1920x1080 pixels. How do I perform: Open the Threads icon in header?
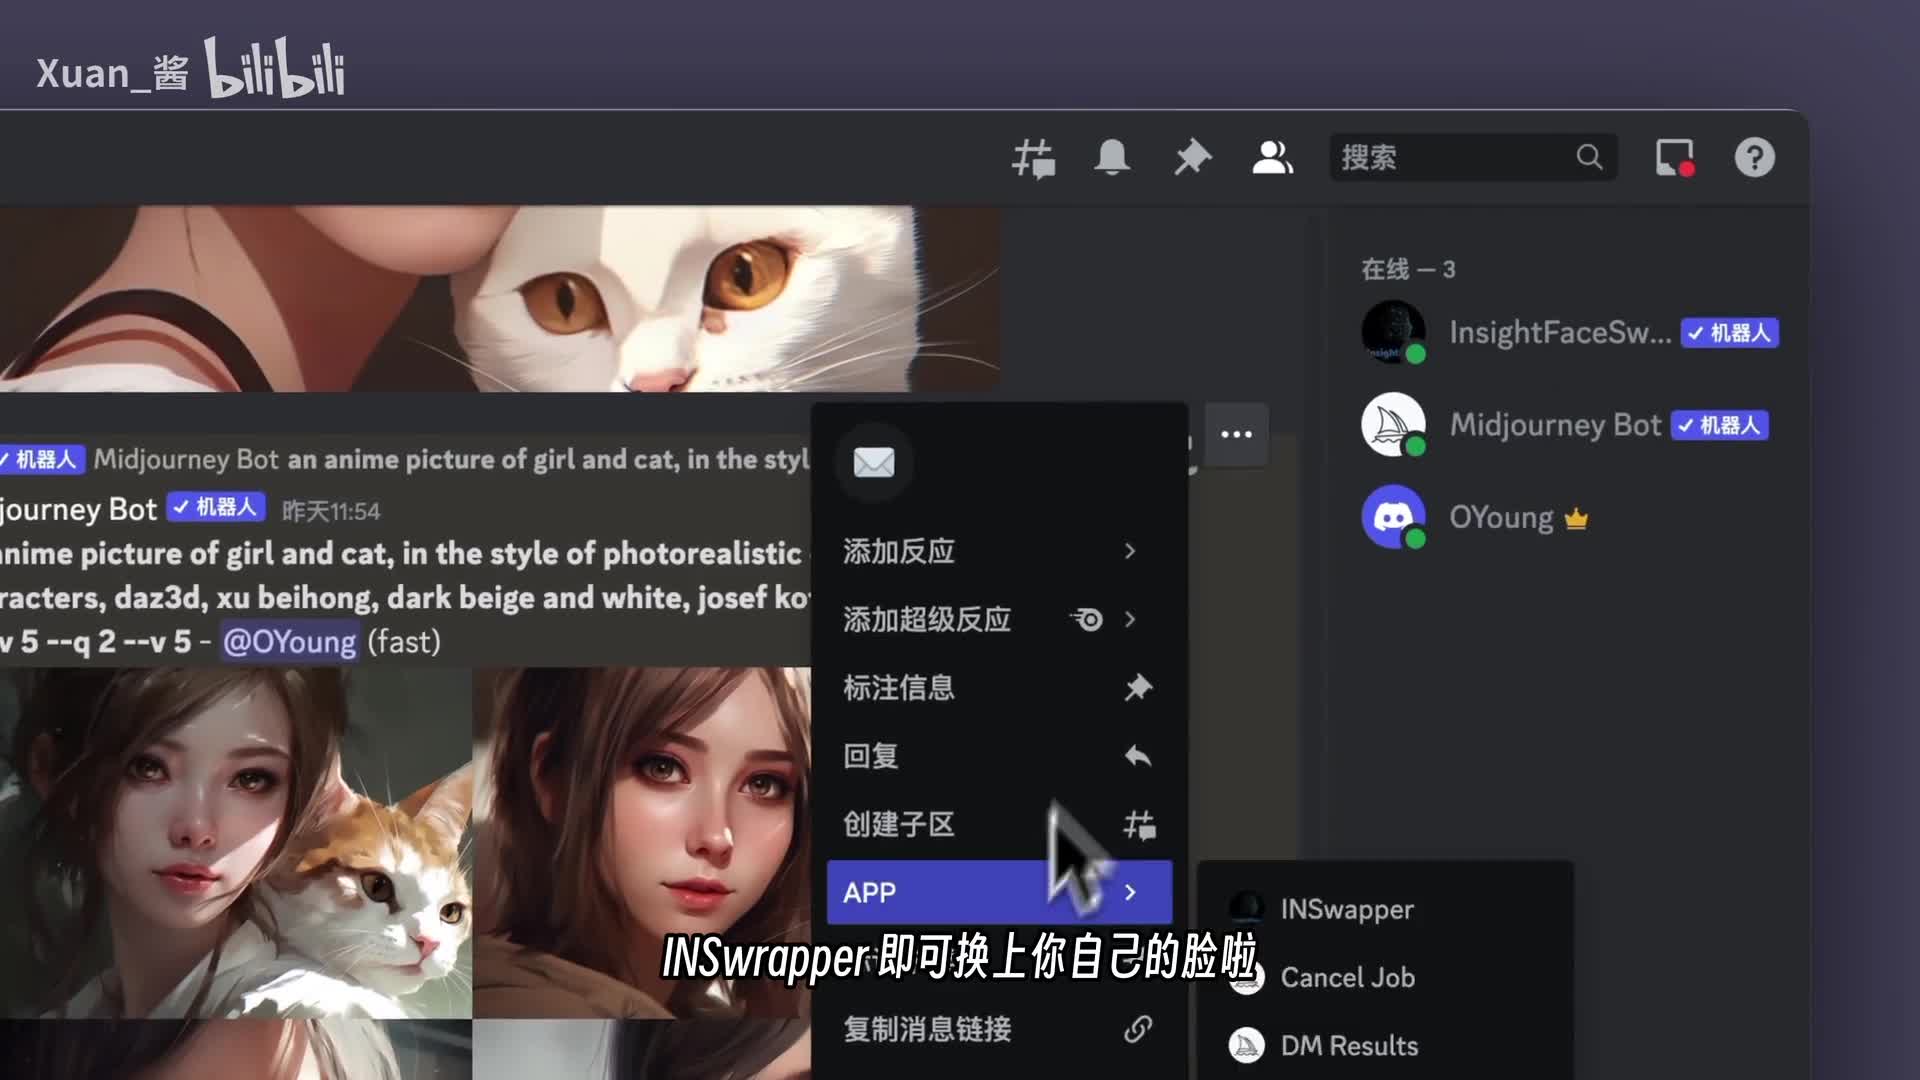tap(1033, 158)
